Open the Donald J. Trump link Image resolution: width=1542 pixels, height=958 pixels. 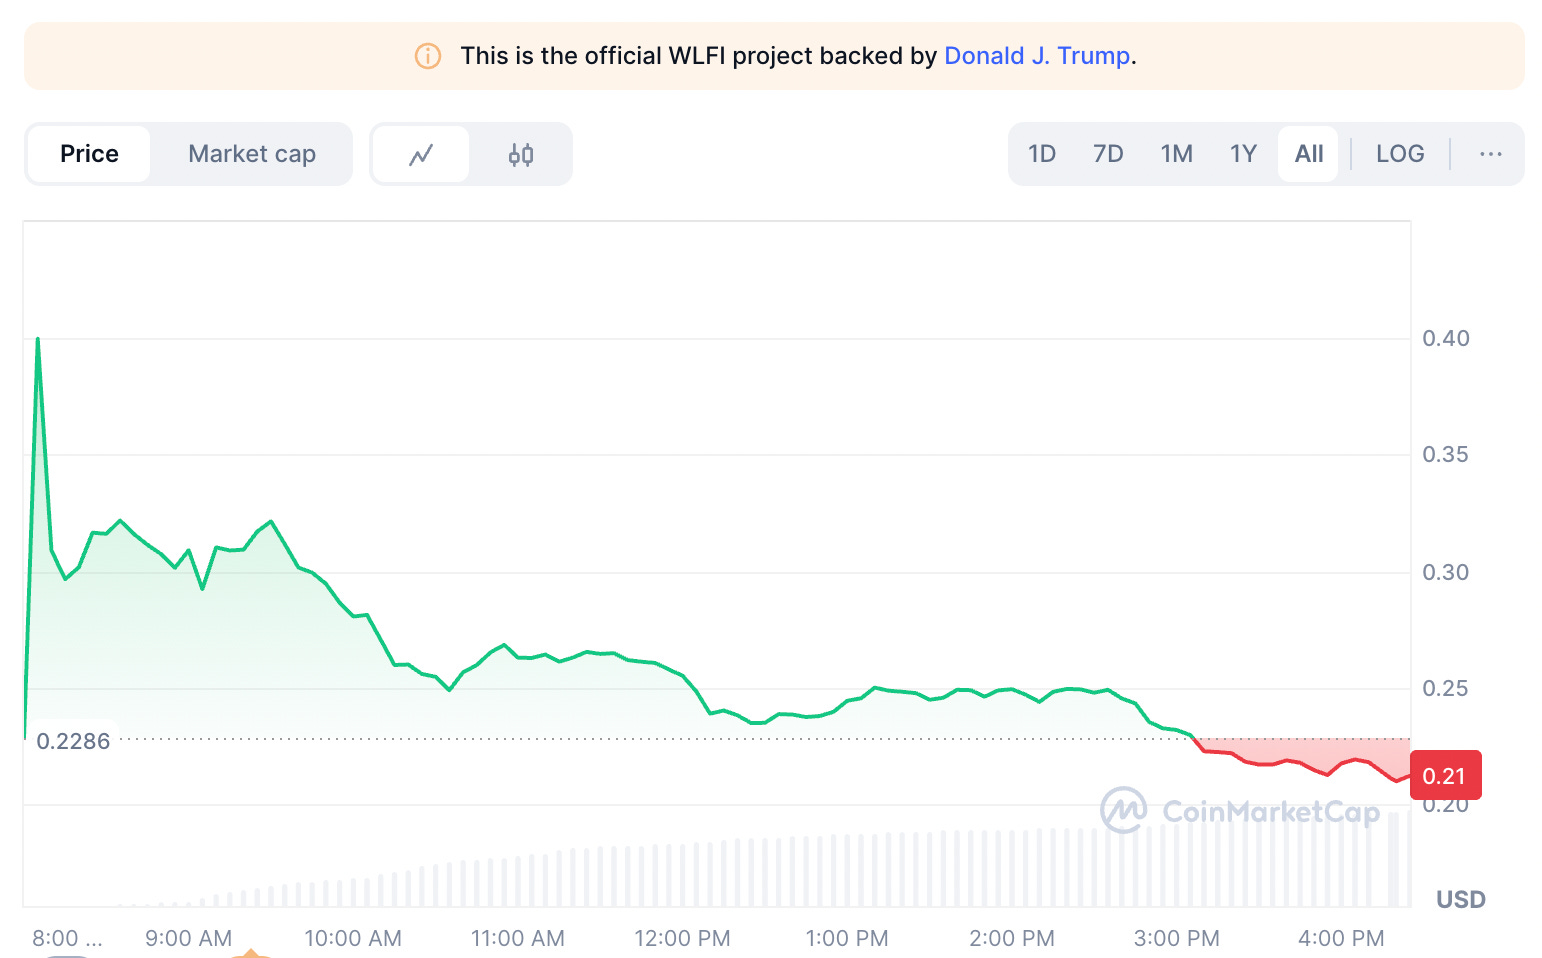1037,56
